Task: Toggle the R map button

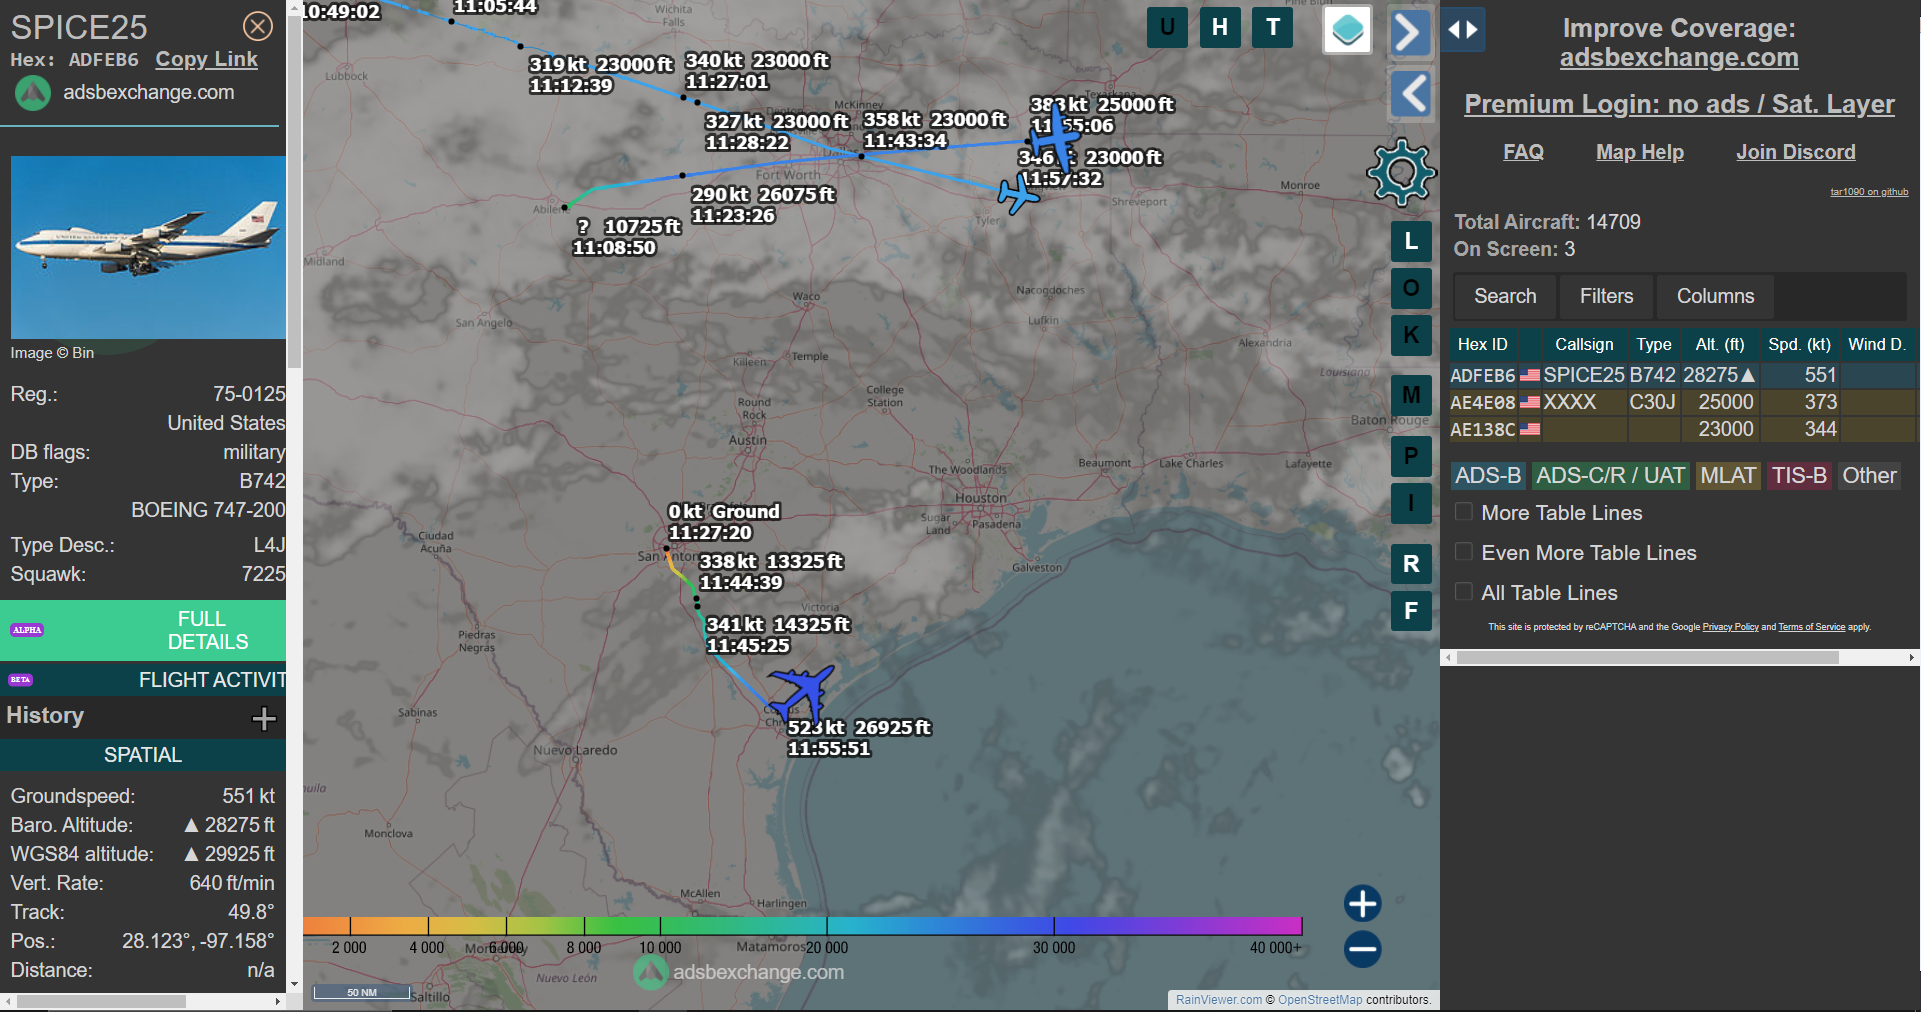Action: [1411, 564]
